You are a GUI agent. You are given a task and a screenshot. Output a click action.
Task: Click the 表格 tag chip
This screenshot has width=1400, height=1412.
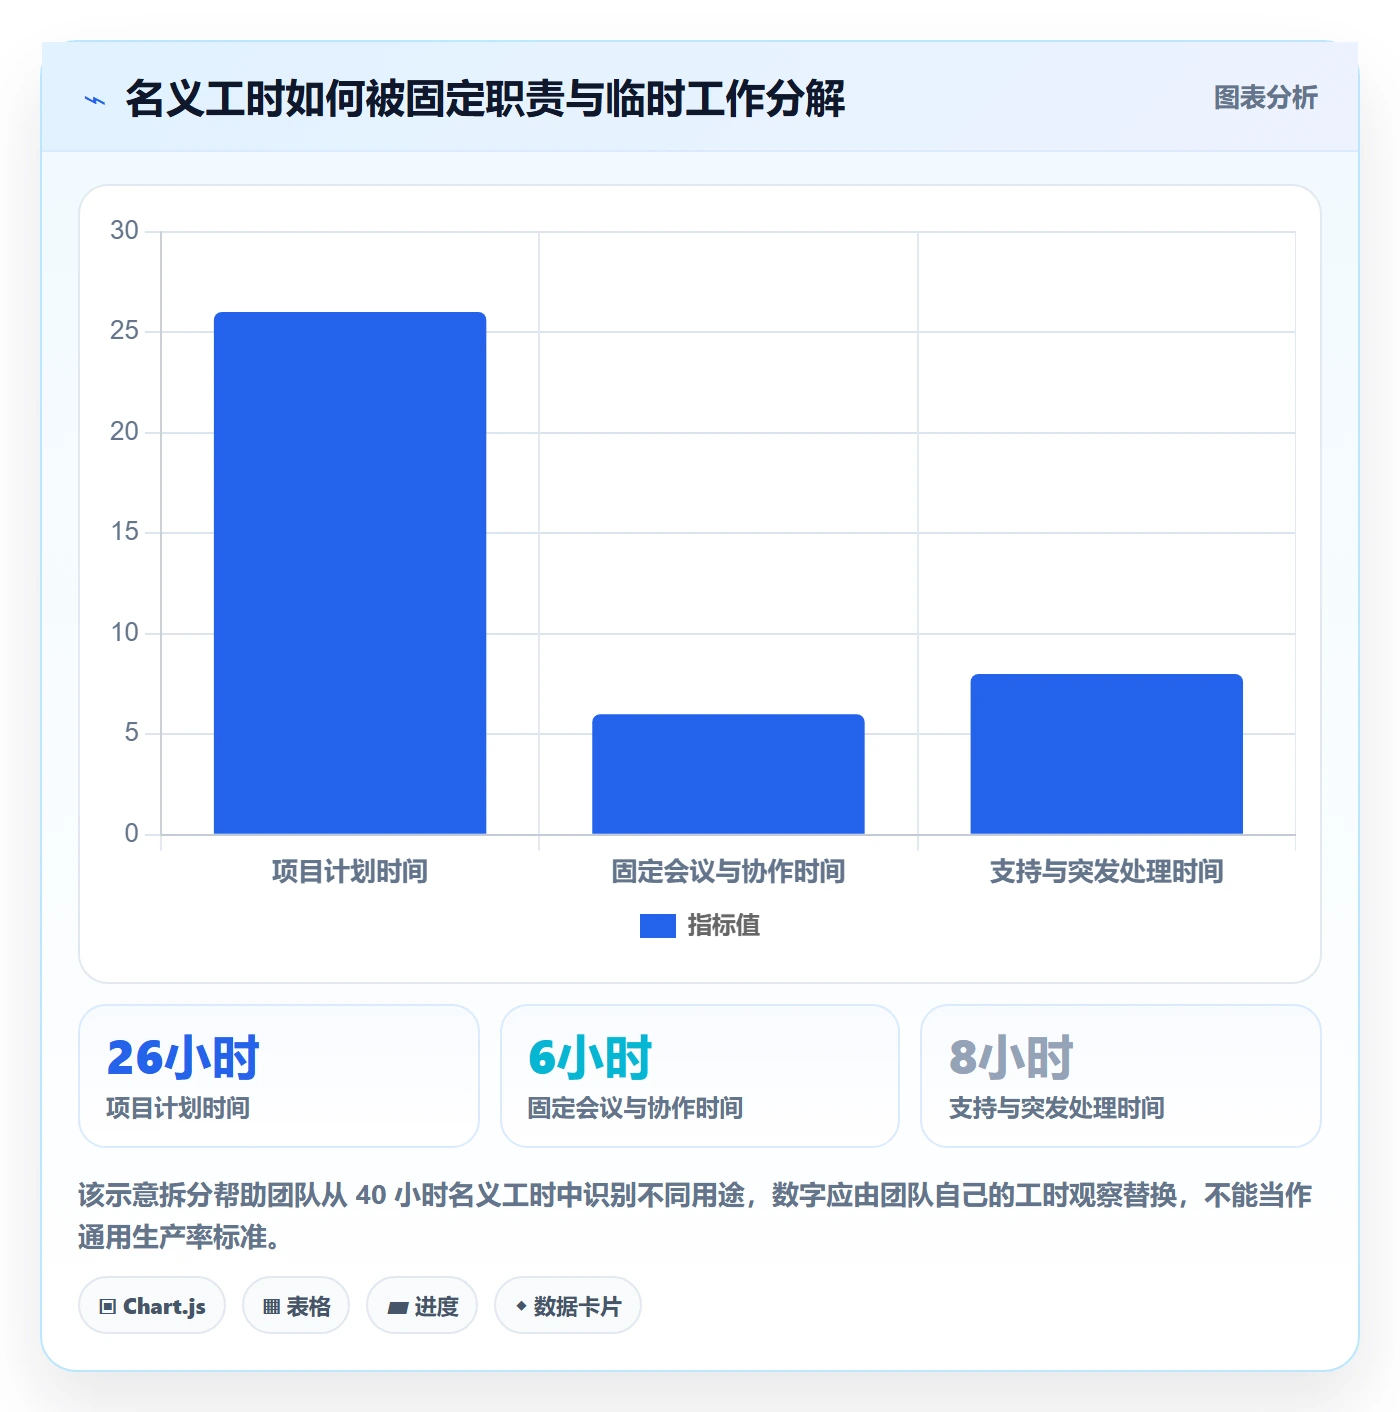pyautogui.click(x=296, y=1306)
